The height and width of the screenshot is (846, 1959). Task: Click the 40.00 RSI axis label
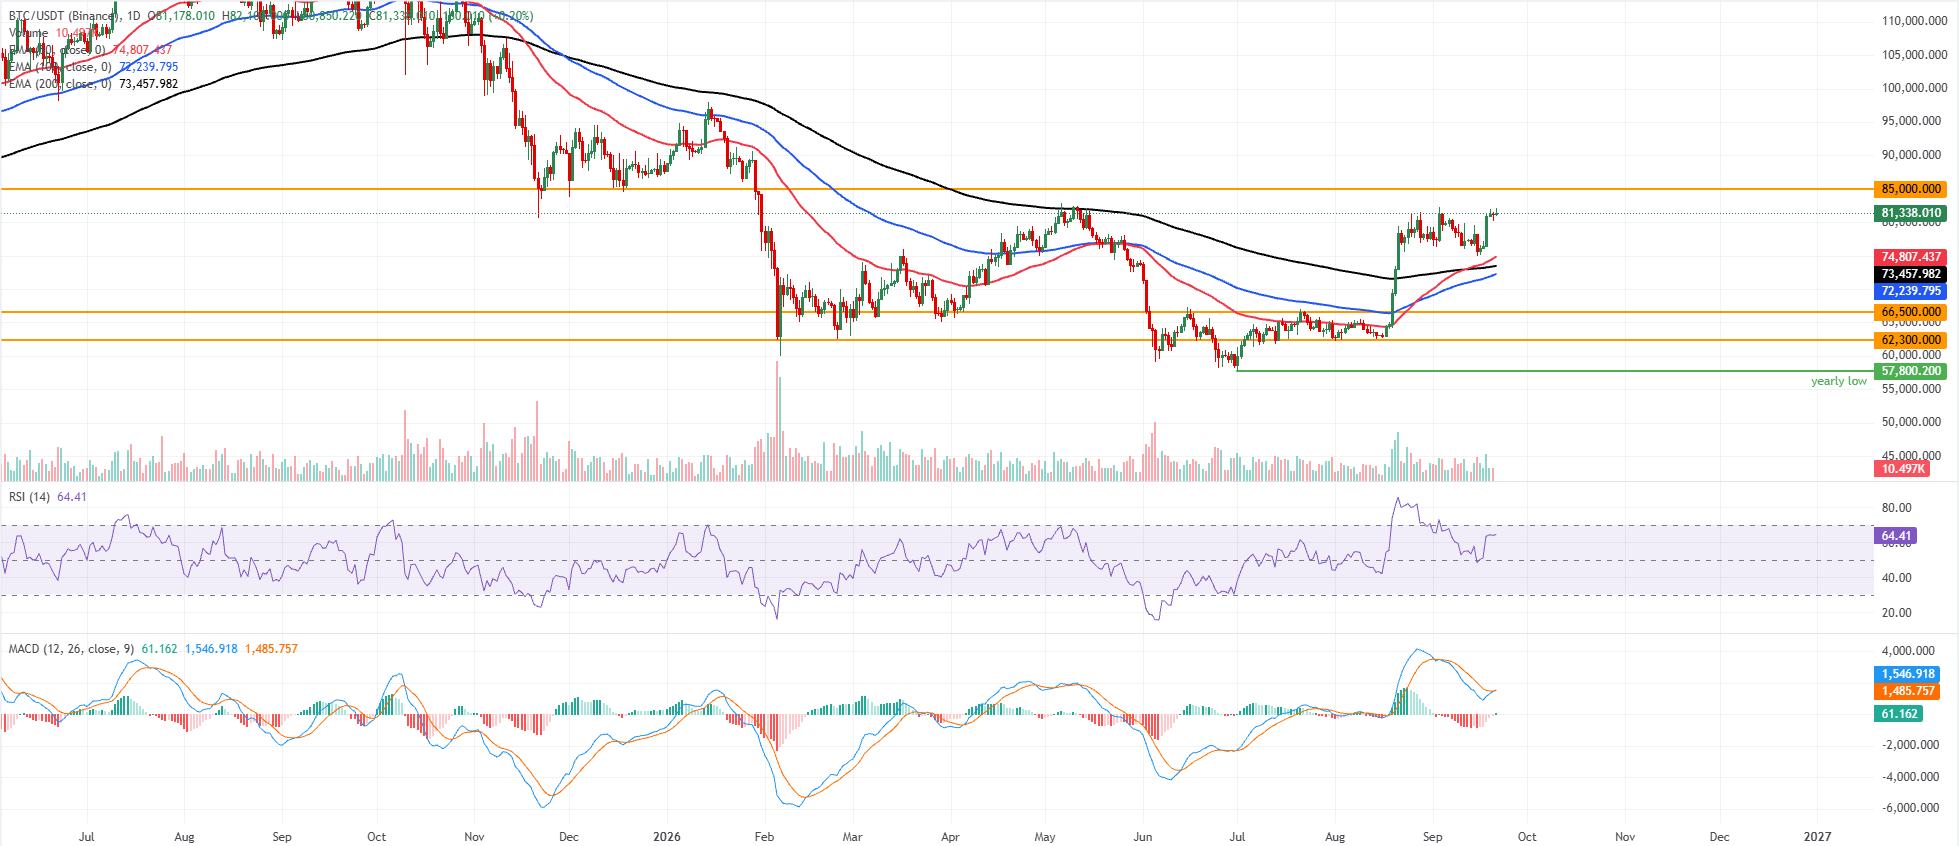pos(1896,578)
